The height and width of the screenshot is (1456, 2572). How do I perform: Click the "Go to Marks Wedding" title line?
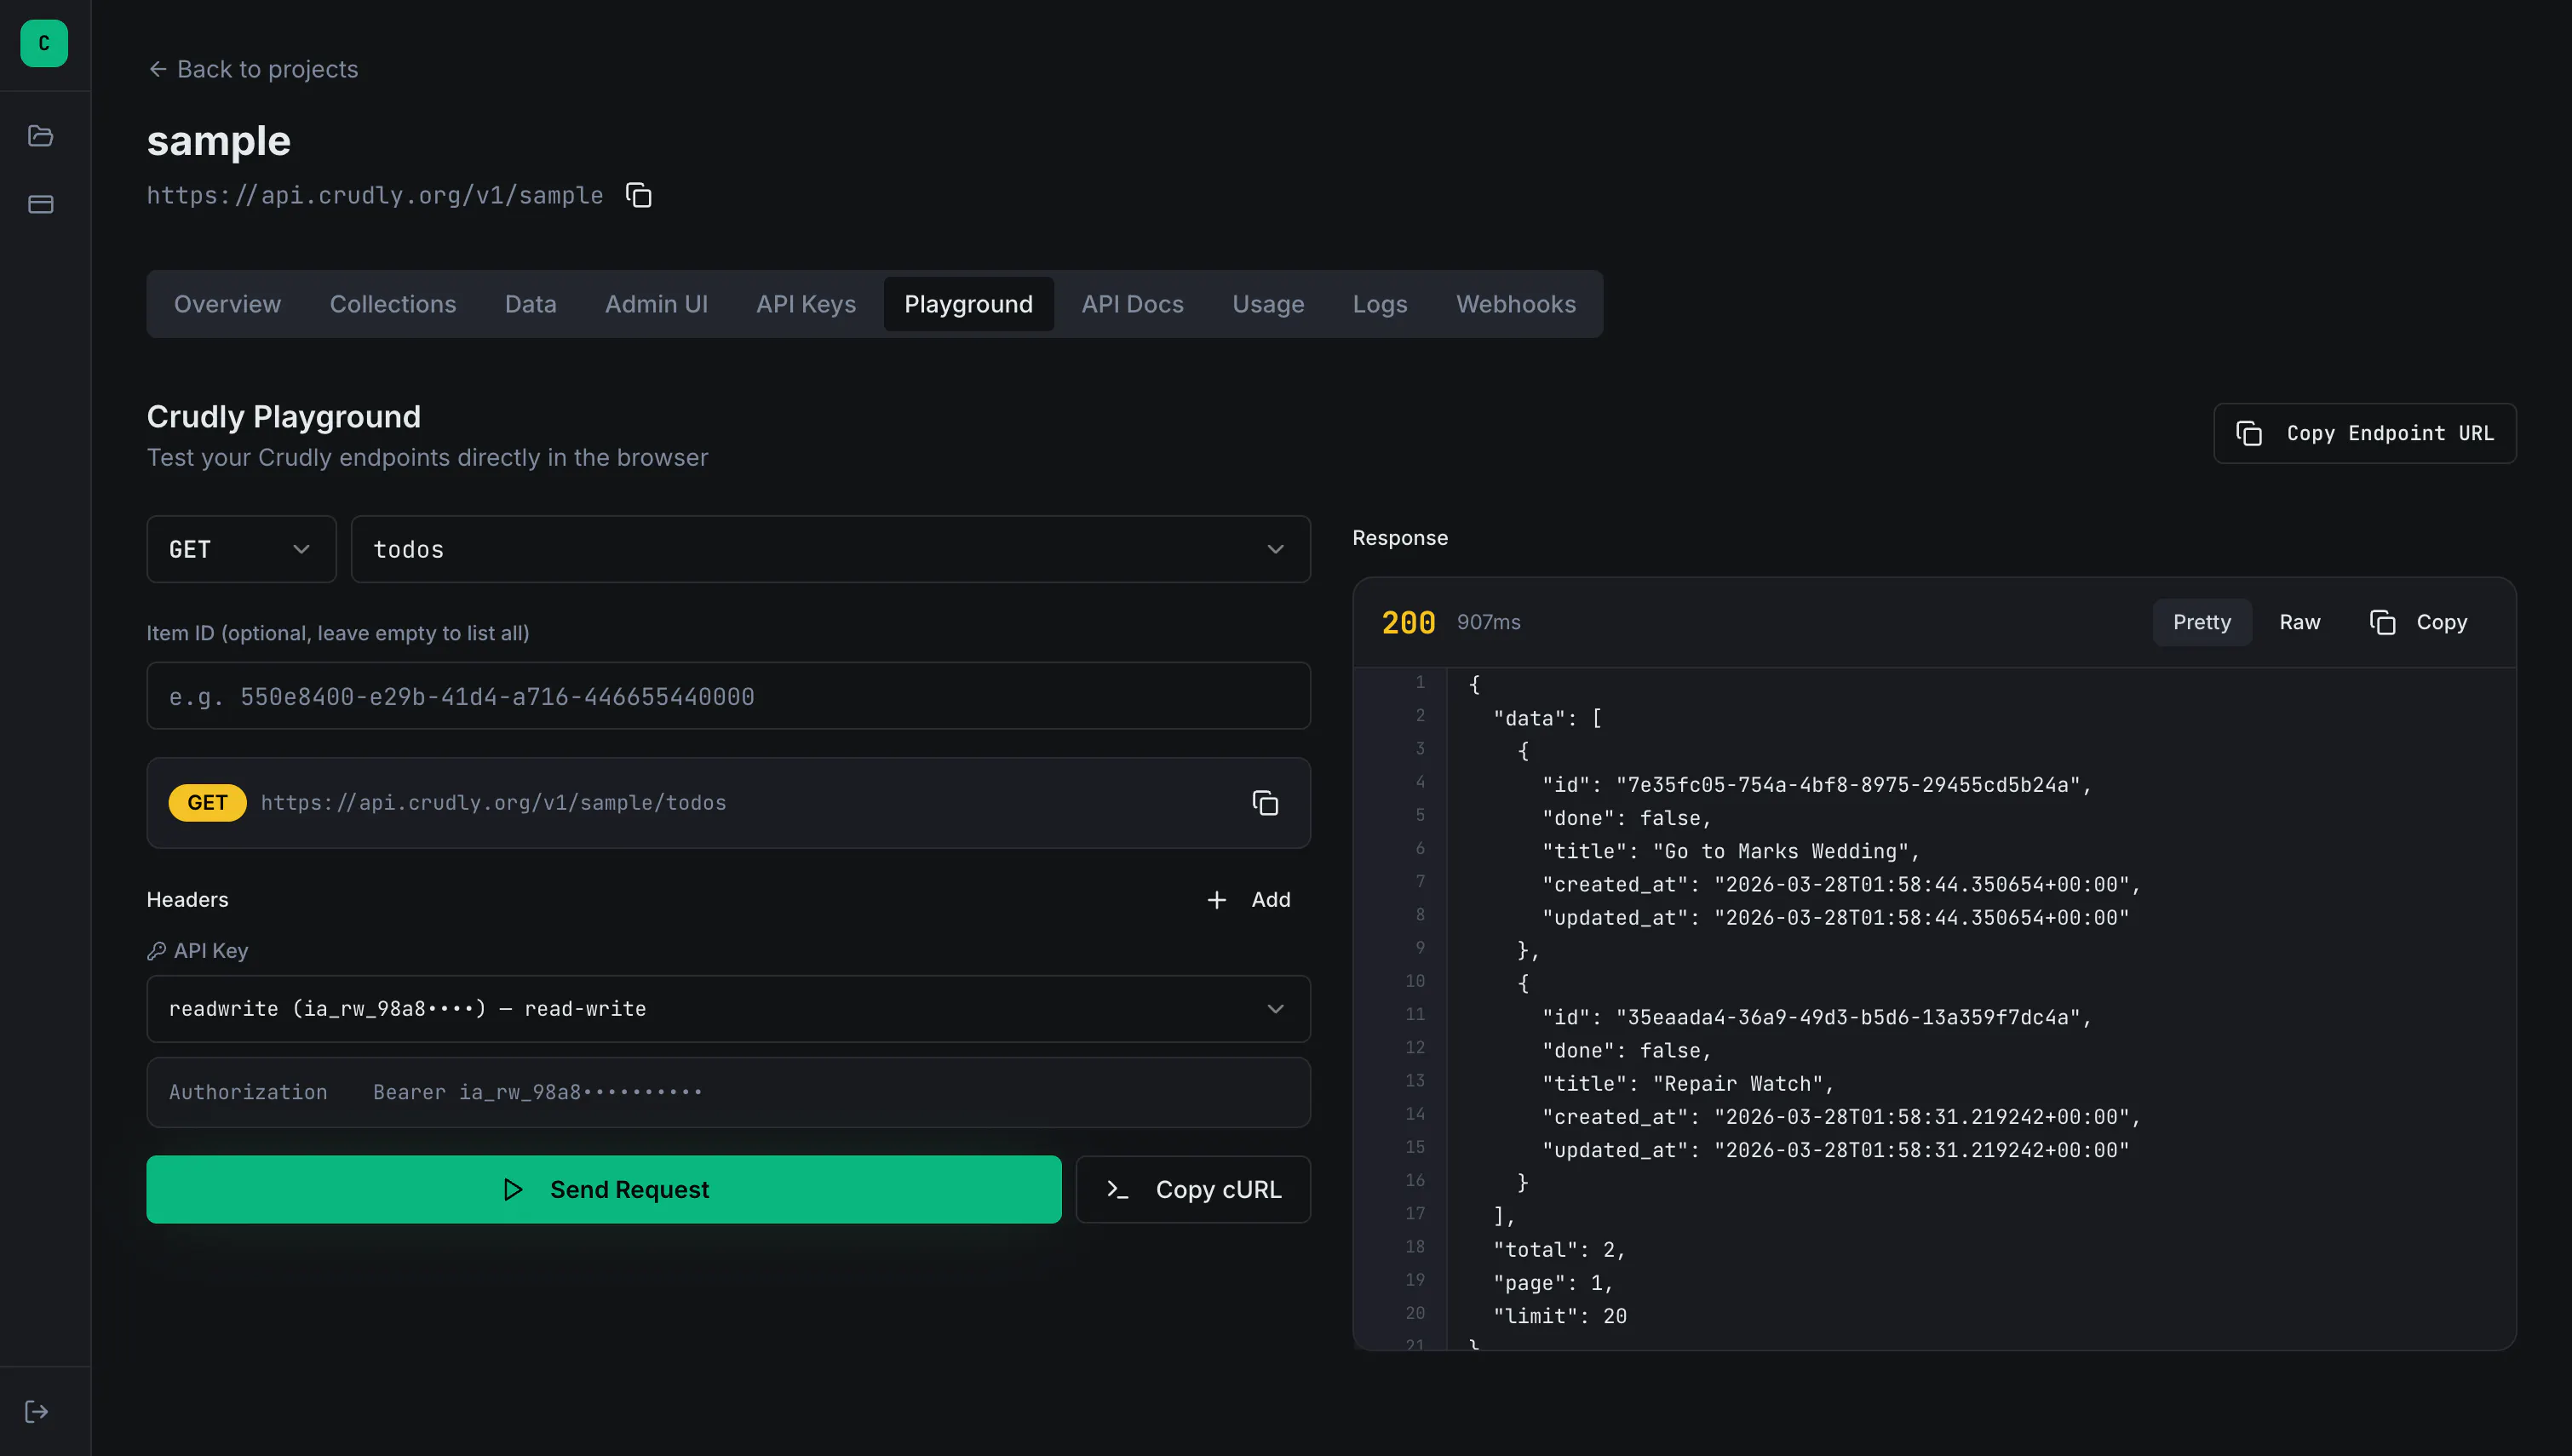tap(1730, 851)
